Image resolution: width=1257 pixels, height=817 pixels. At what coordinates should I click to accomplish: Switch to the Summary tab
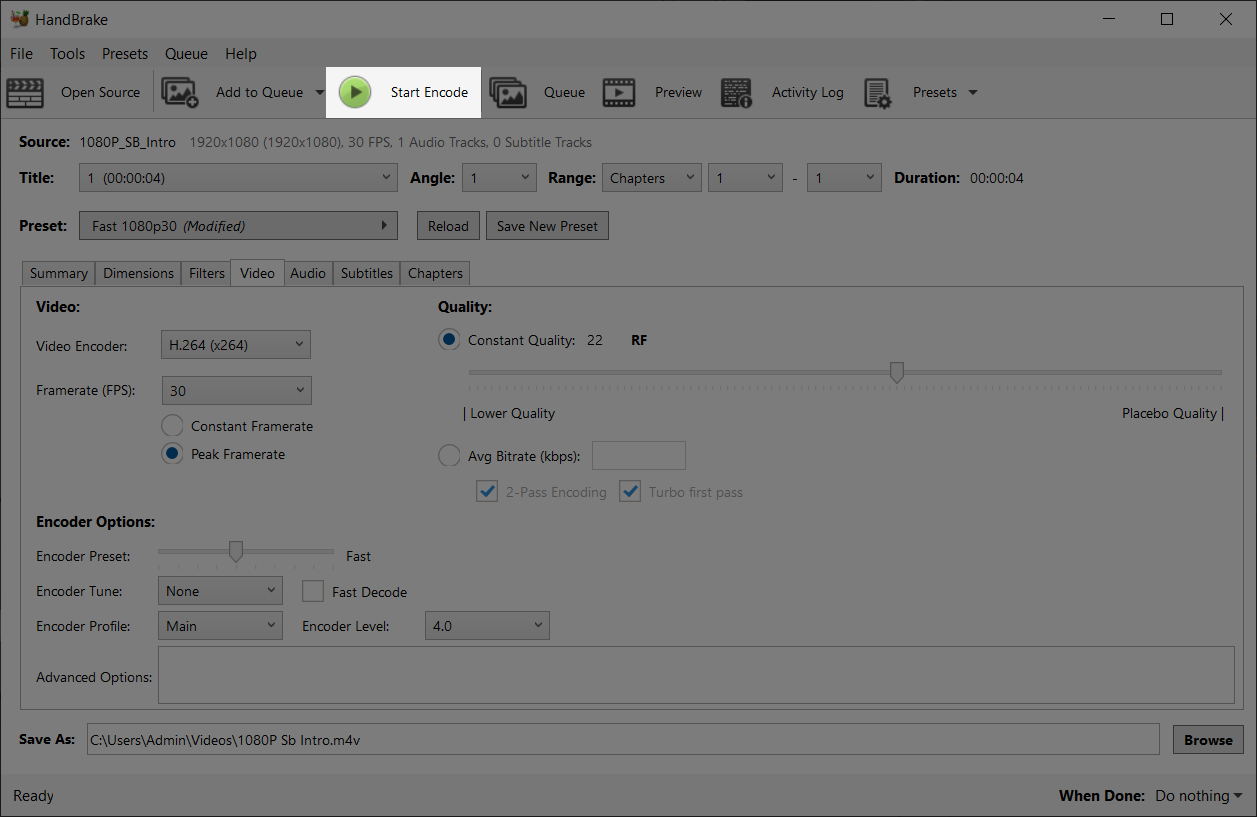(59, 273)
